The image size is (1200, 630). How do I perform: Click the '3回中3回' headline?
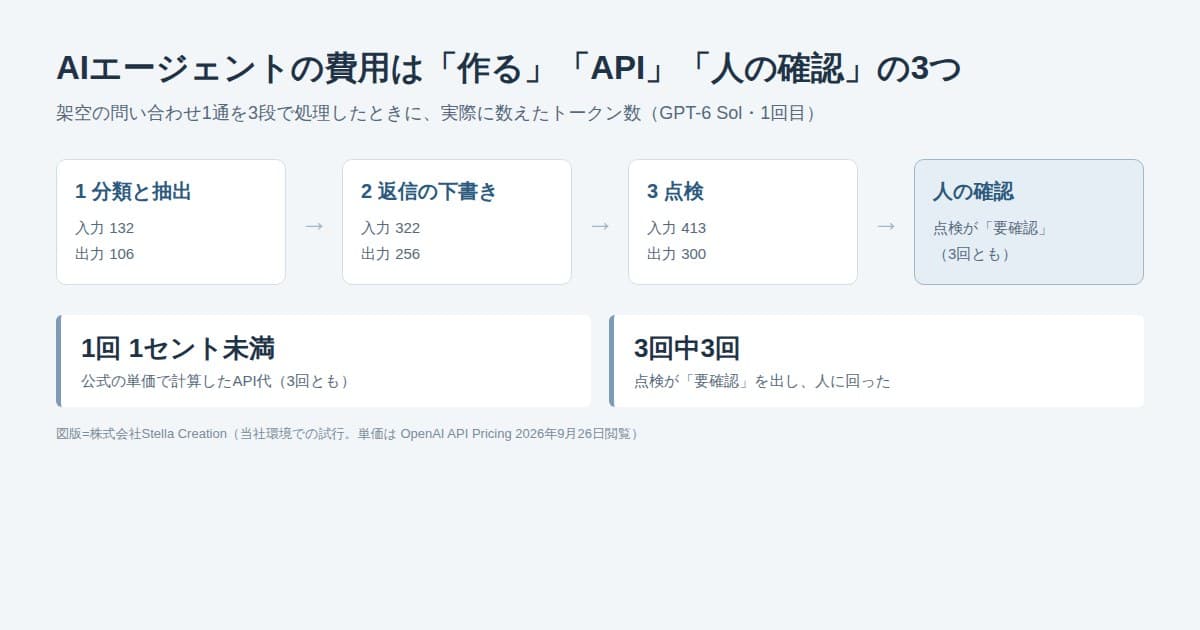tap(687, 348)
